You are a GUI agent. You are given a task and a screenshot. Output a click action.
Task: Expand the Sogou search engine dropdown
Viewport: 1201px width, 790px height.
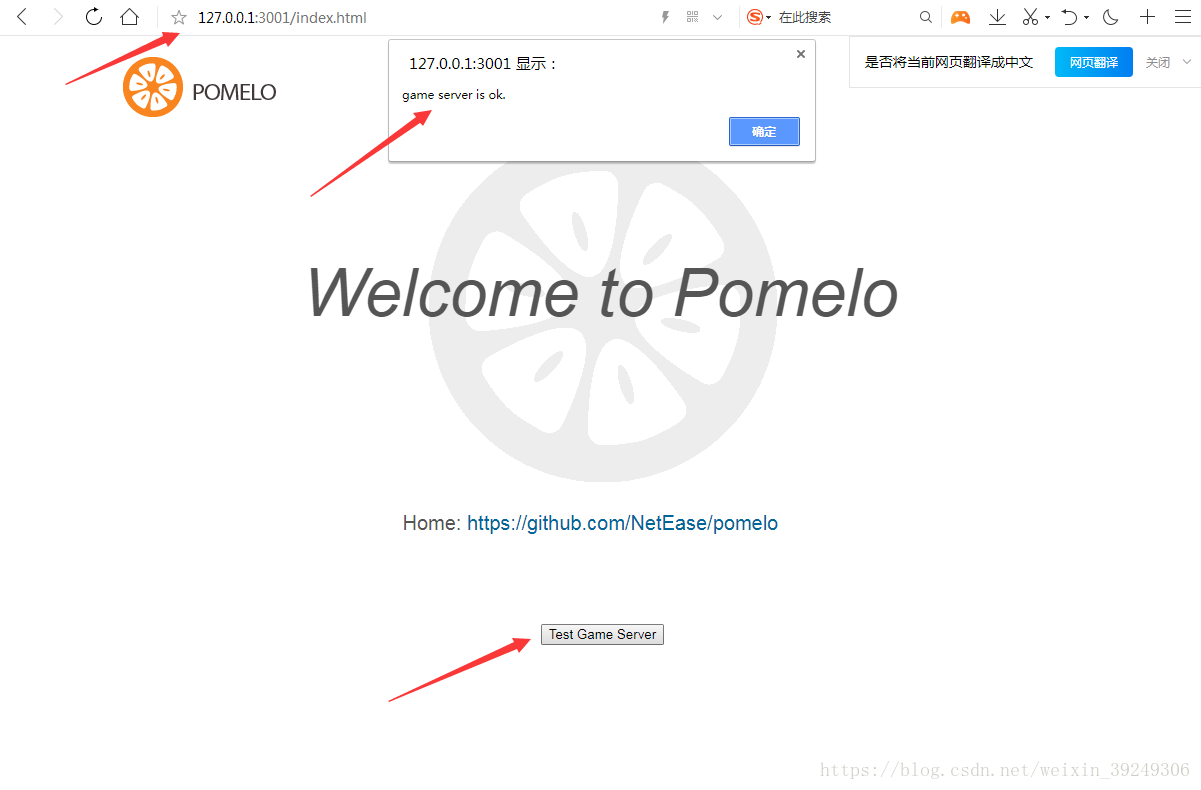point(769,18)
